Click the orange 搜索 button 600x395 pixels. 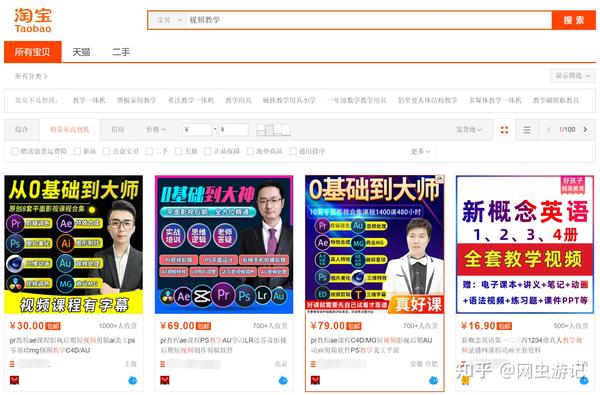coord(574,20)
